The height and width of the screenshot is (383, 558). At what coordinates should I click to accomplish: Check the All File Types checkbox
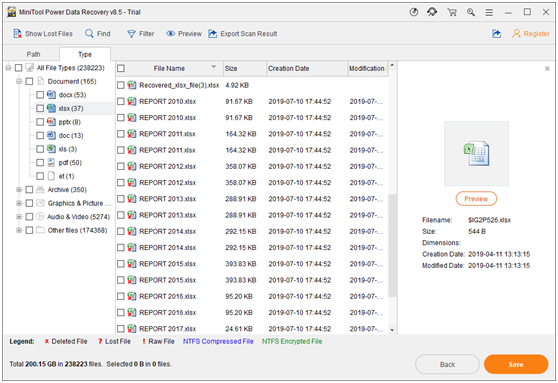[x=19, y=68]
